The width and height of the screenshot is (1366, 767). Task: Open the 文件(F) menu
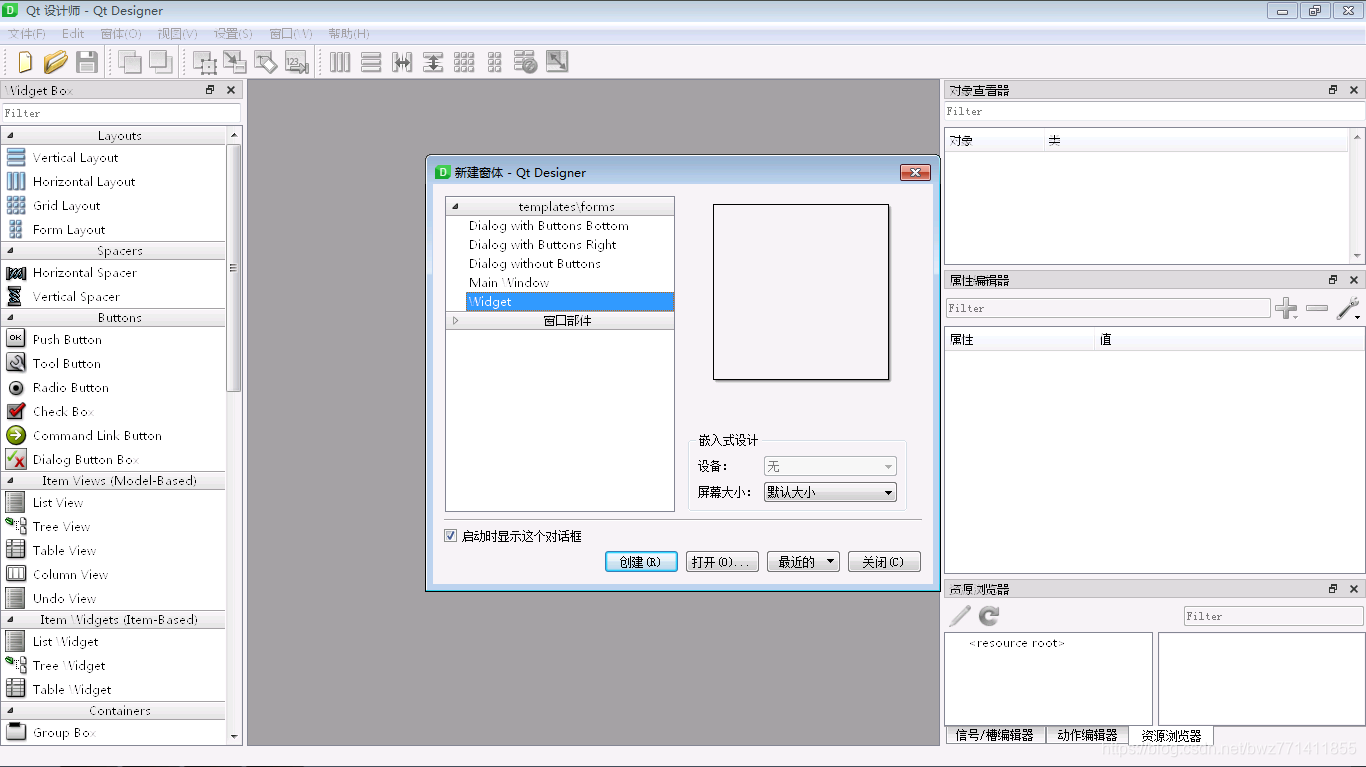[27, 33]
